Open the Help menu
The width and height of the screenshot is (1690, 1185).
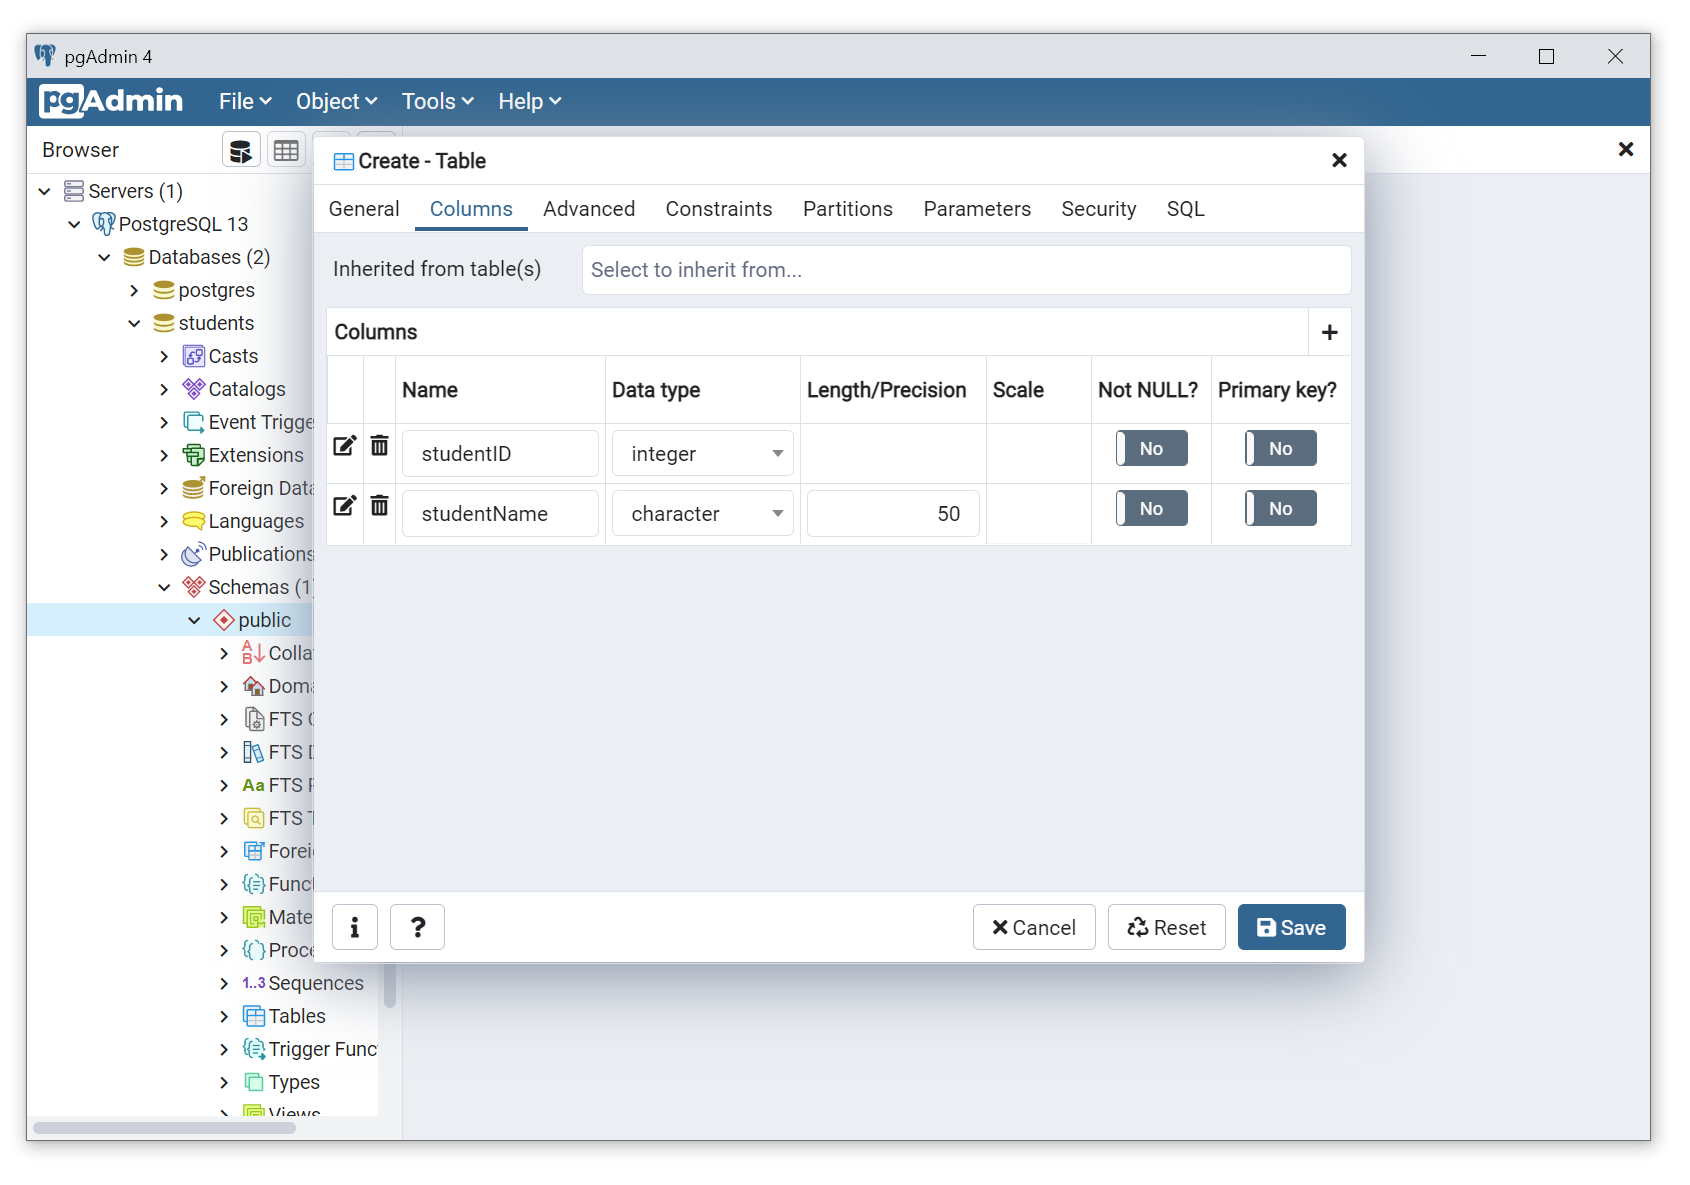pos(530,101)
